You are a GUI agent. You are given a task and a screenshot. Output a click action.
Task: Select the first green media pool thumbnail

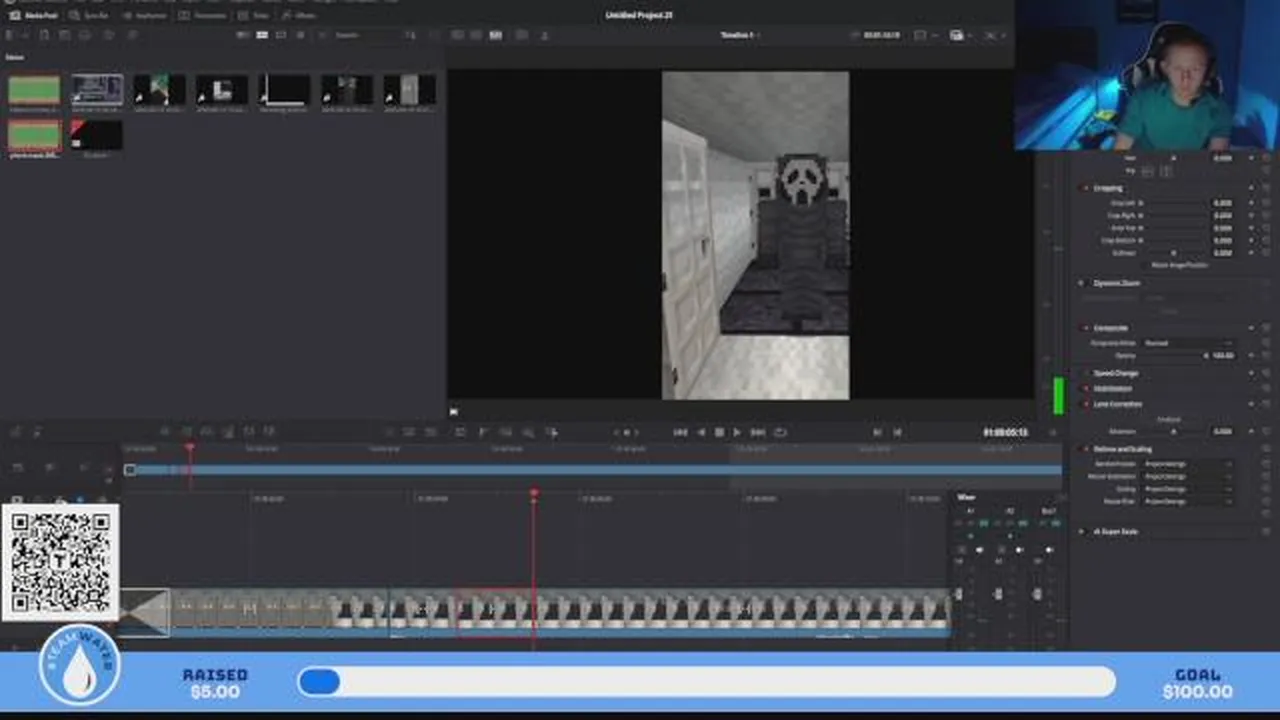pyautogui.click(x=34, y=90)
